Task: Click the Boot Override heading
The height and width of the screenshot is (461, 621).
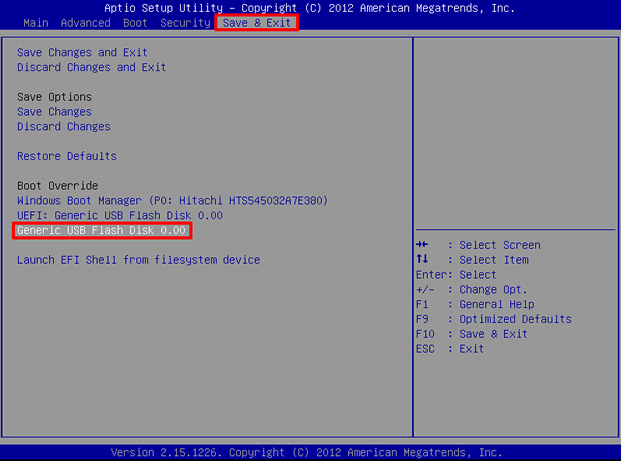Action: click(x=58, y=186)
